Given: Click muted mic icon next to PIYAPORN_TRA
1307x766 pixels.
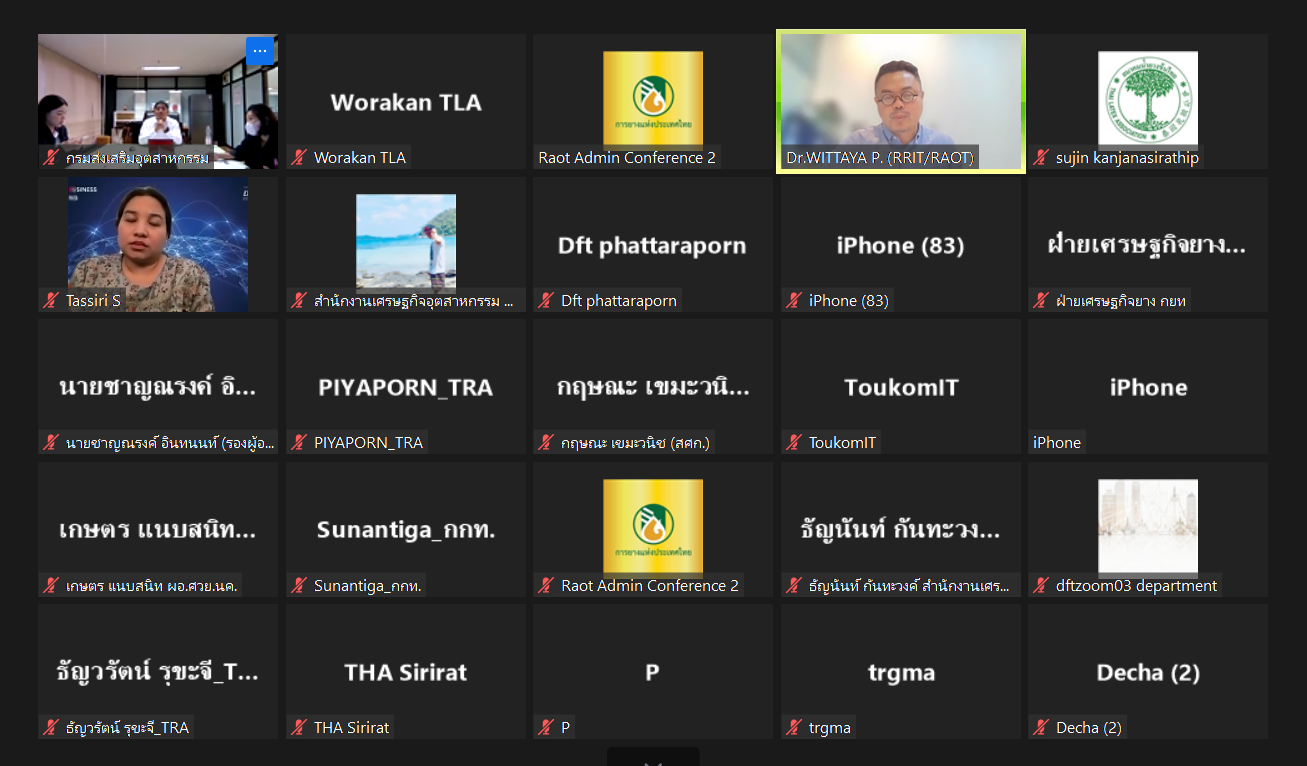Looking at the screenshot, I should point(298,442).
